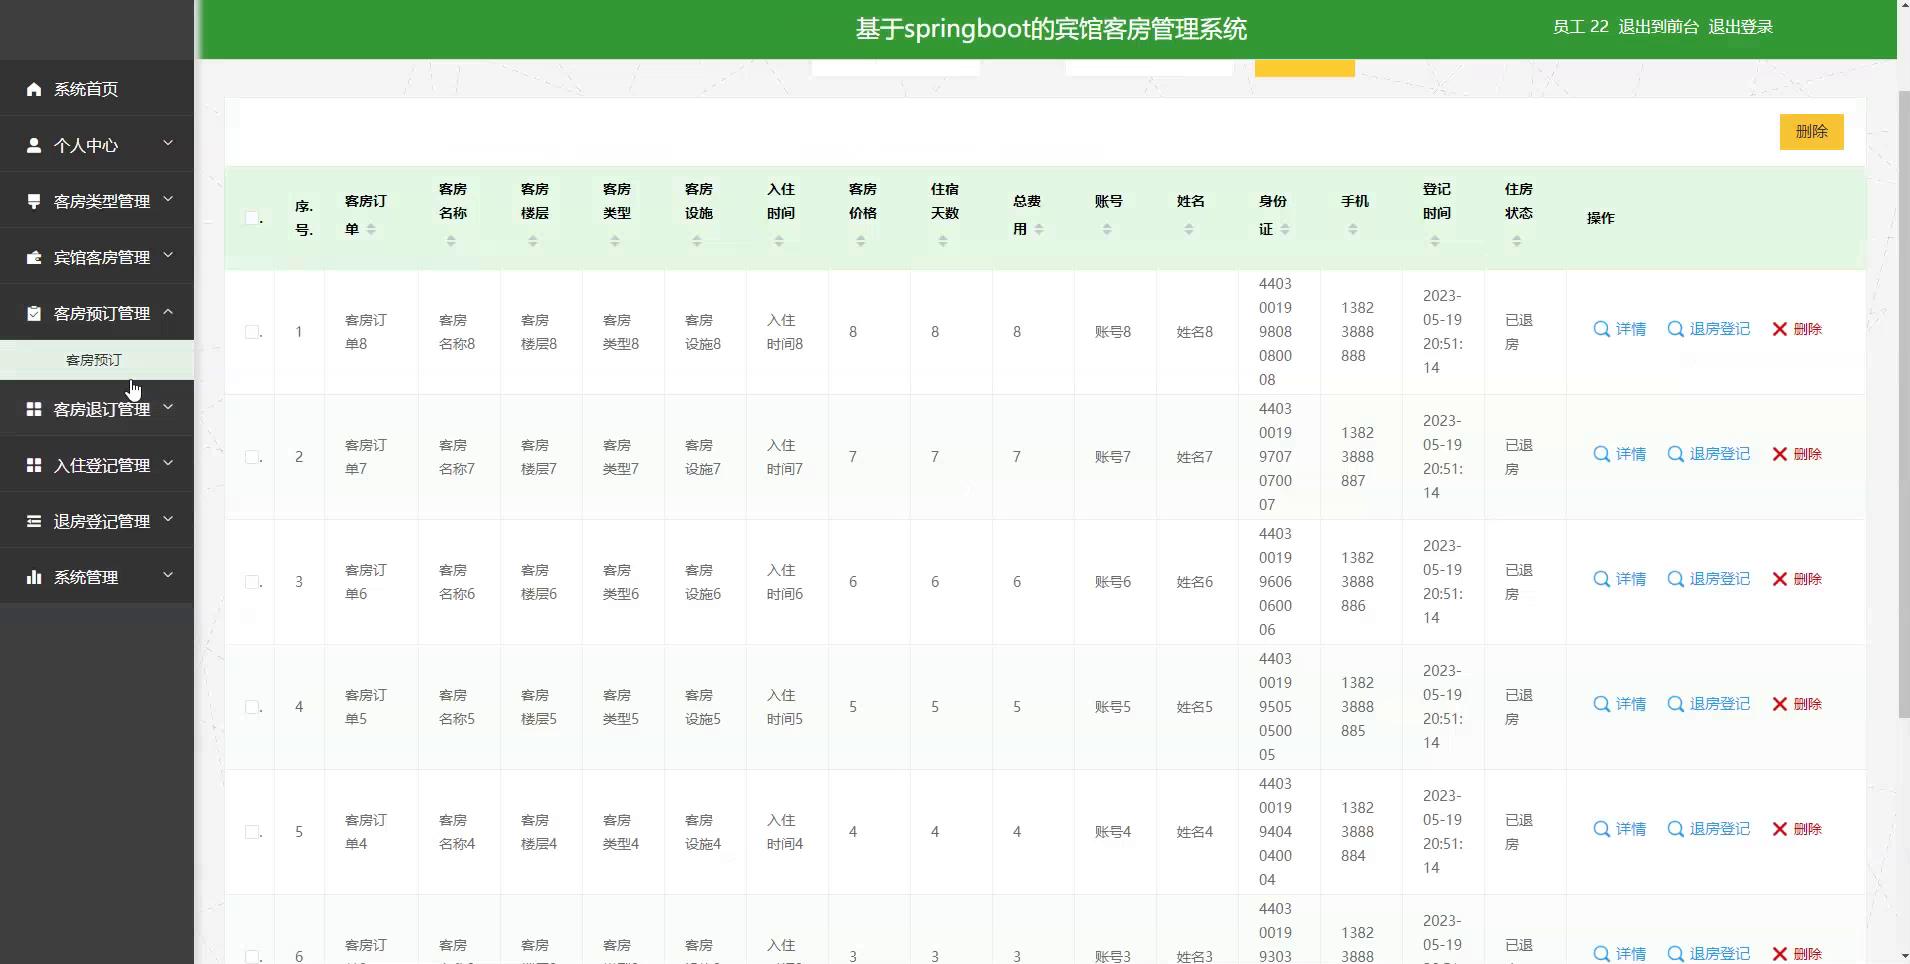The image size is (1910, 964).
Task: Click 详情 text link in row 6
Action: pos(1630,954)
